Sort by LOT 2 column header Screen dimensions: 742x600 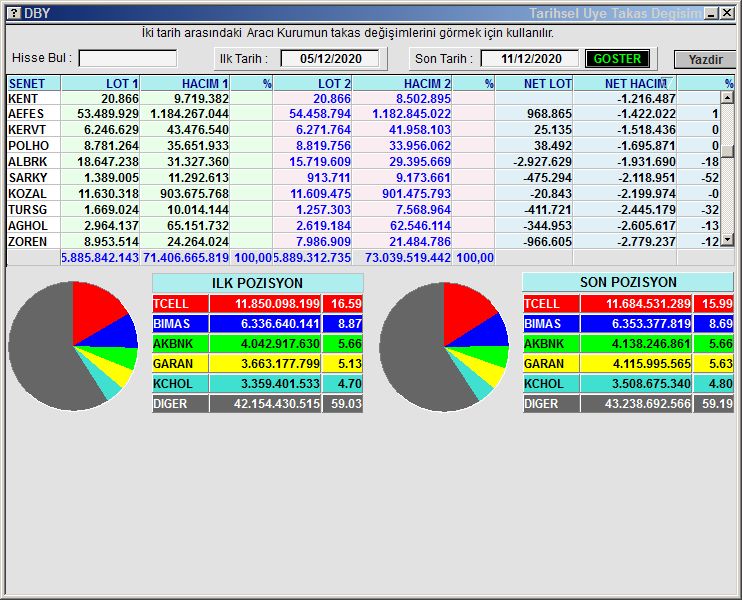(312, 83)
